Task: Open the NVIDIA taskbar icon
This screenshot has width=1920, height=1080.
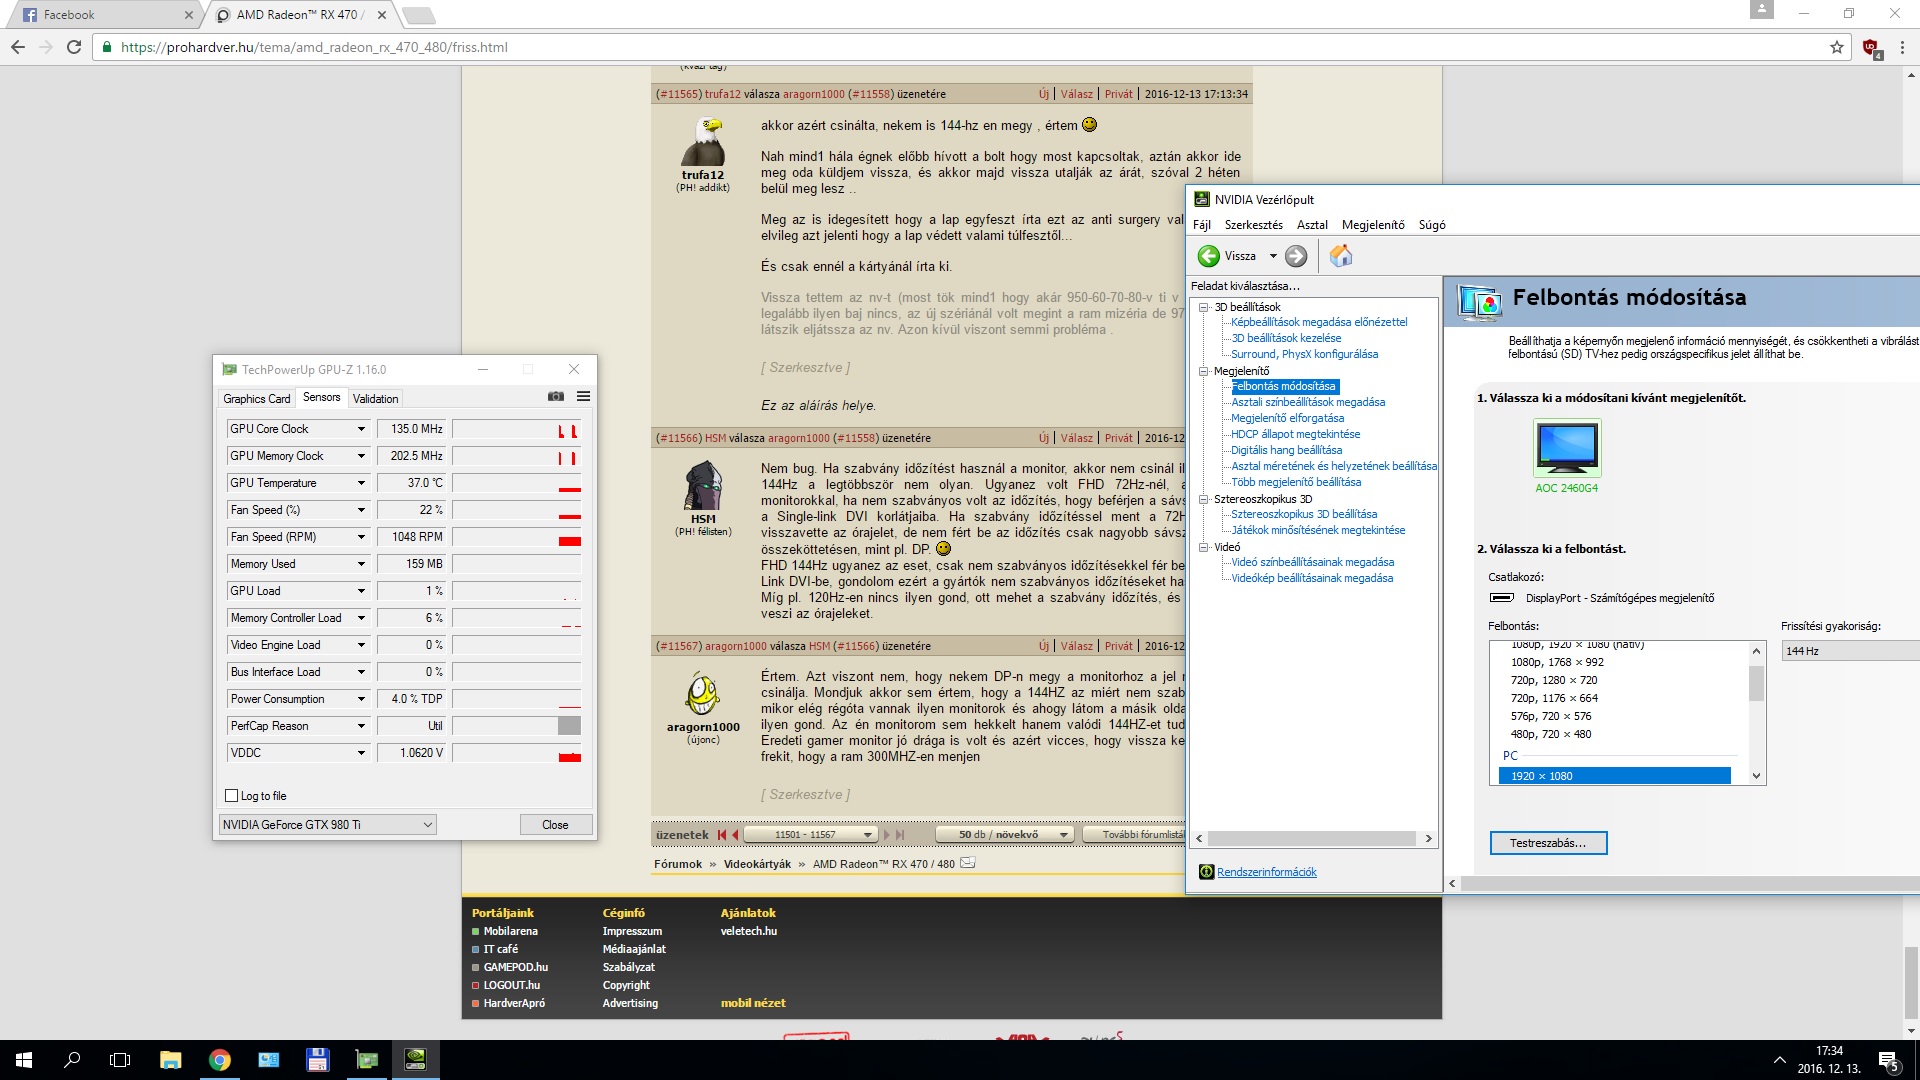Action: [415, 1060]
